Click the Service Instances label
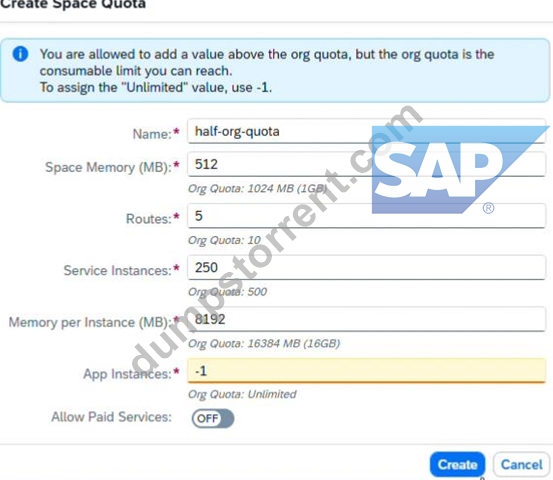The width and height of the screenshot is (553, 480). point(117,271)
